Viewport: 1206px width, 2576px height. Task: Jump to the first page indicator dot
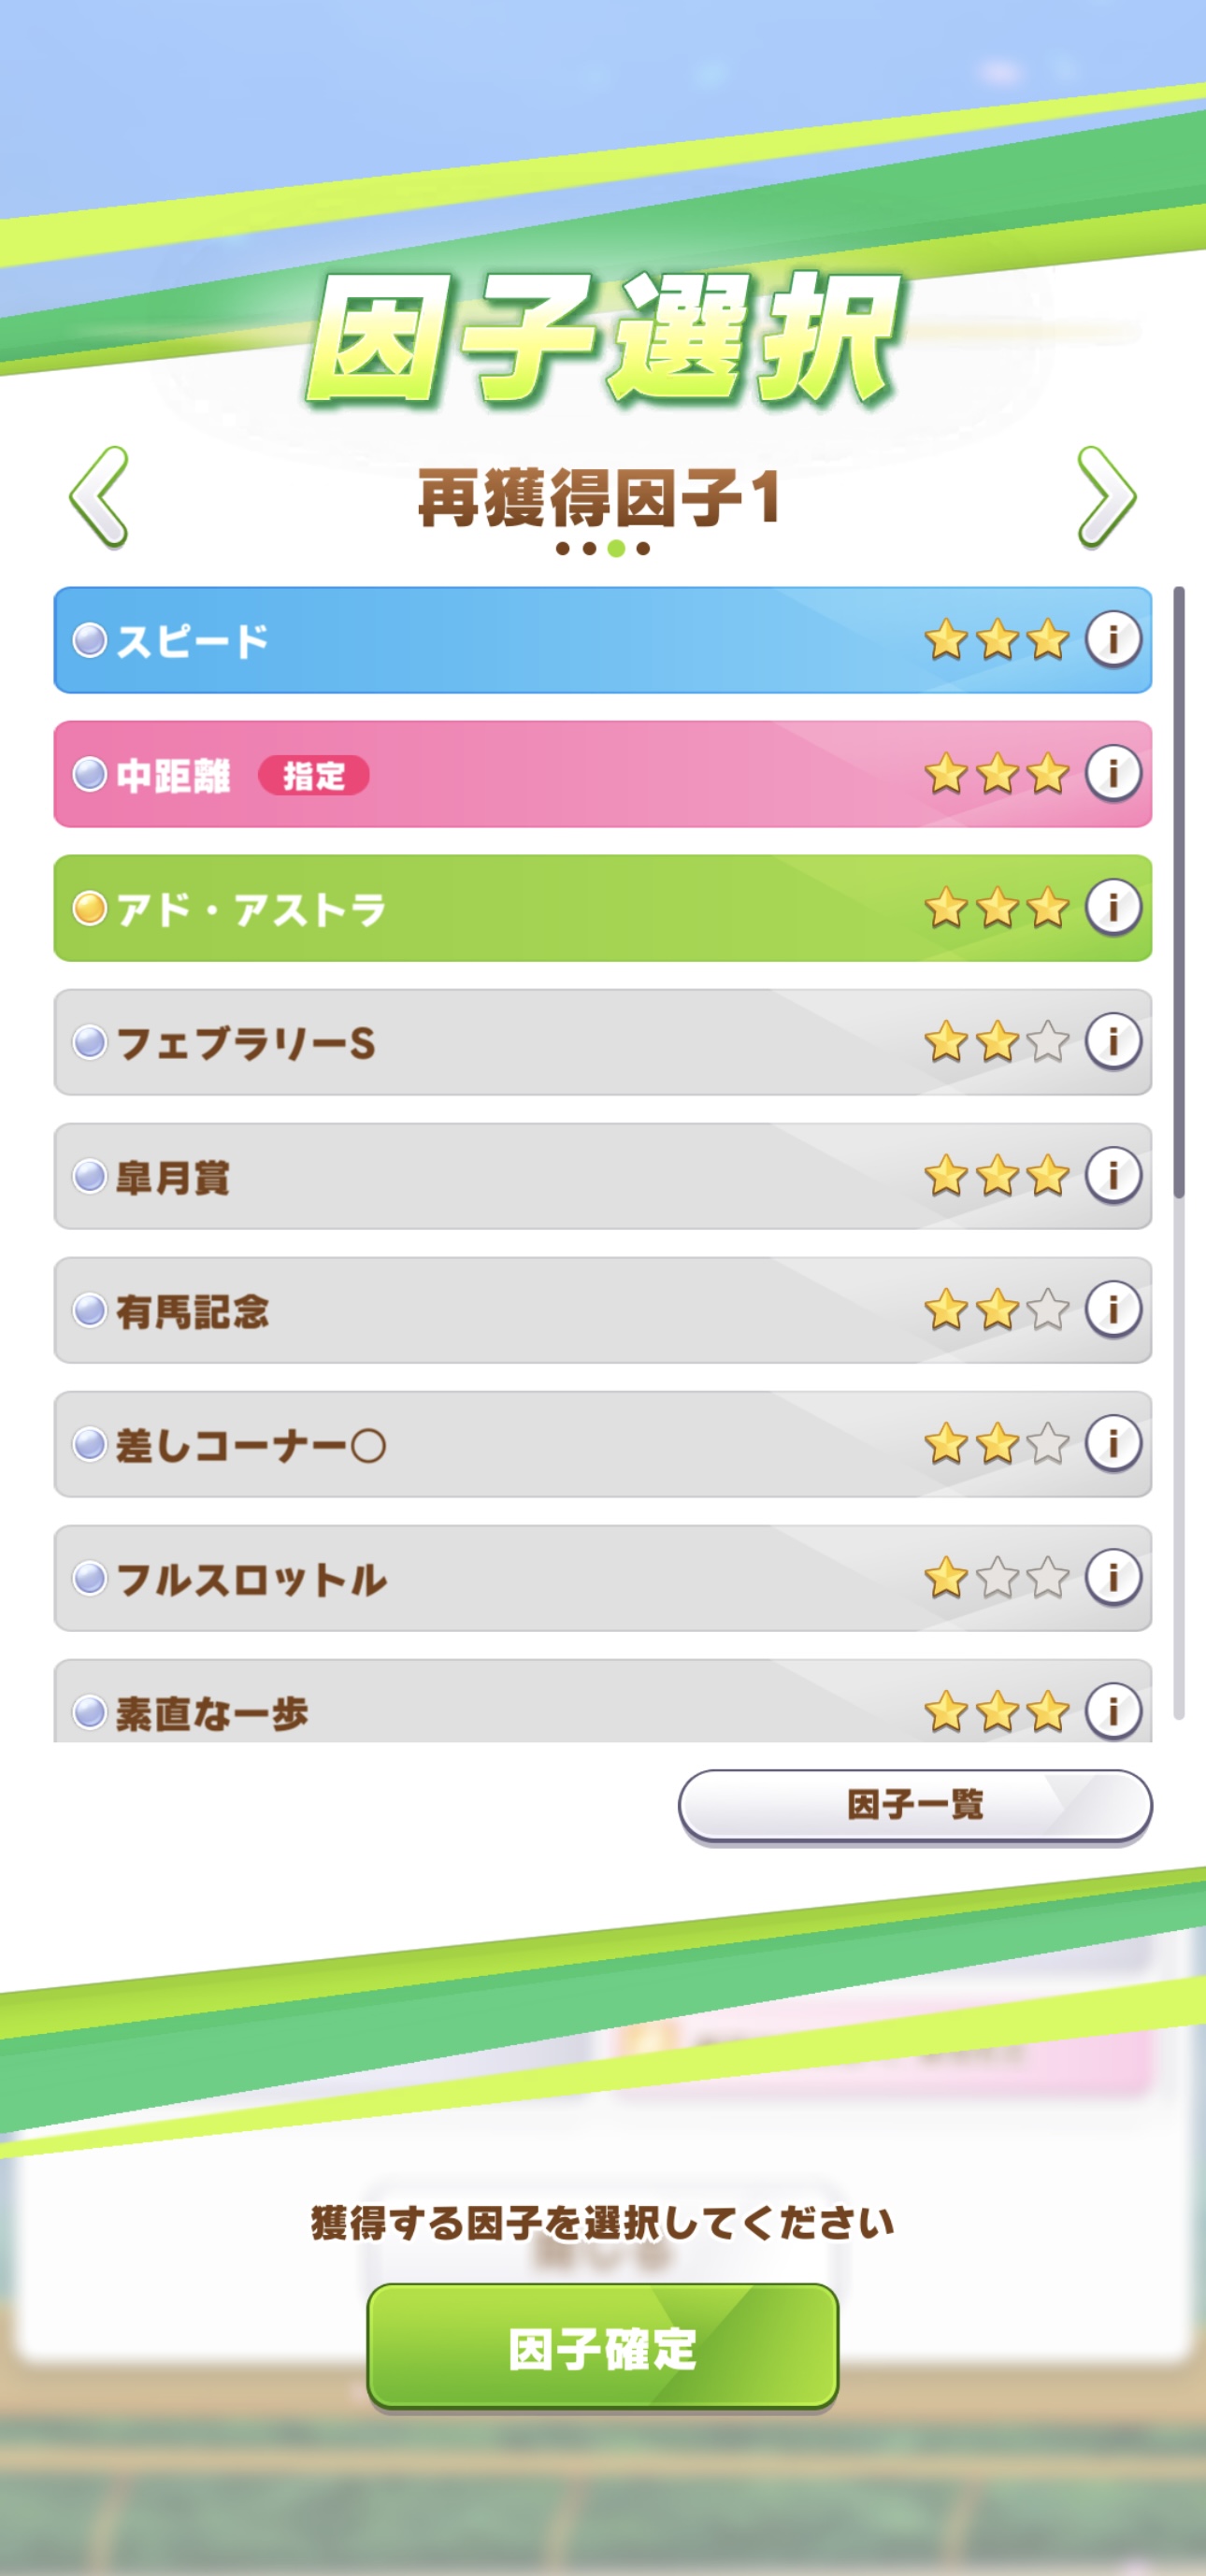(563, 549)
